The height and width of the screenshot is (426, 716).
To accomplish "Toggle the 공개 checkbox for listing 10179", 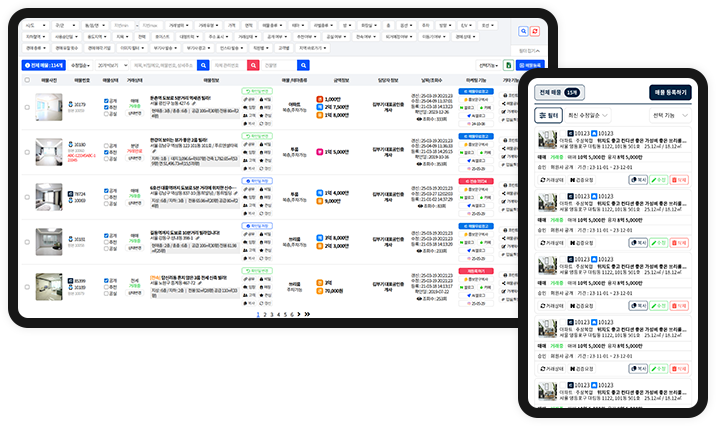I will (x=107, y=101).
